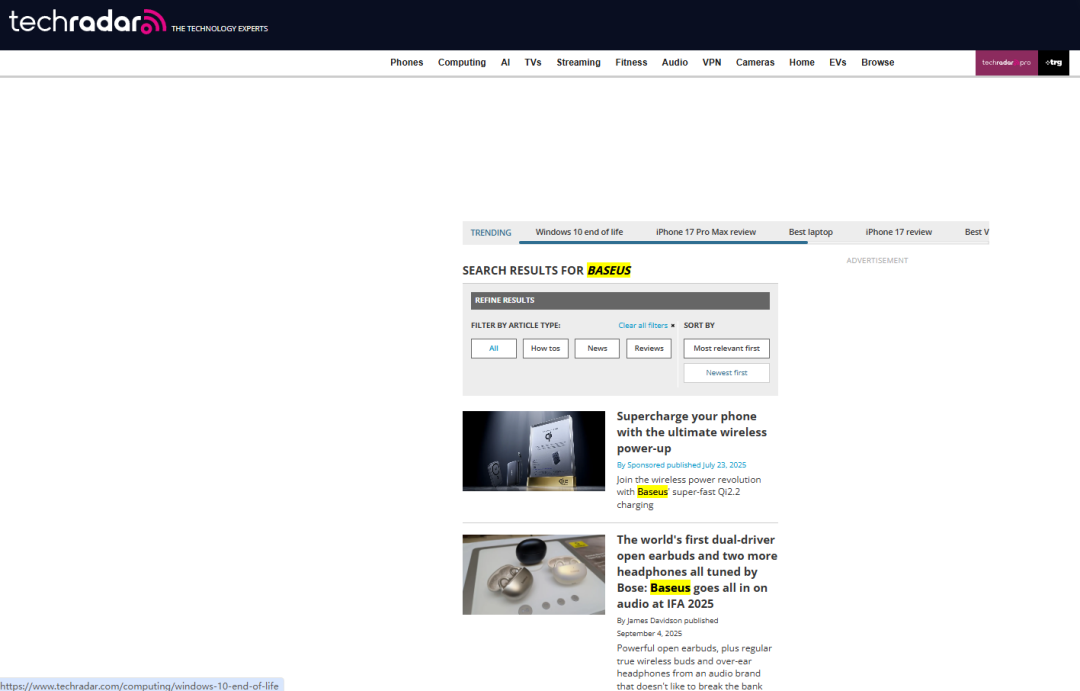The image size is (1080, 691).
Task: Click the black TRG logo badge
Action: click(x=1053, y=62)
